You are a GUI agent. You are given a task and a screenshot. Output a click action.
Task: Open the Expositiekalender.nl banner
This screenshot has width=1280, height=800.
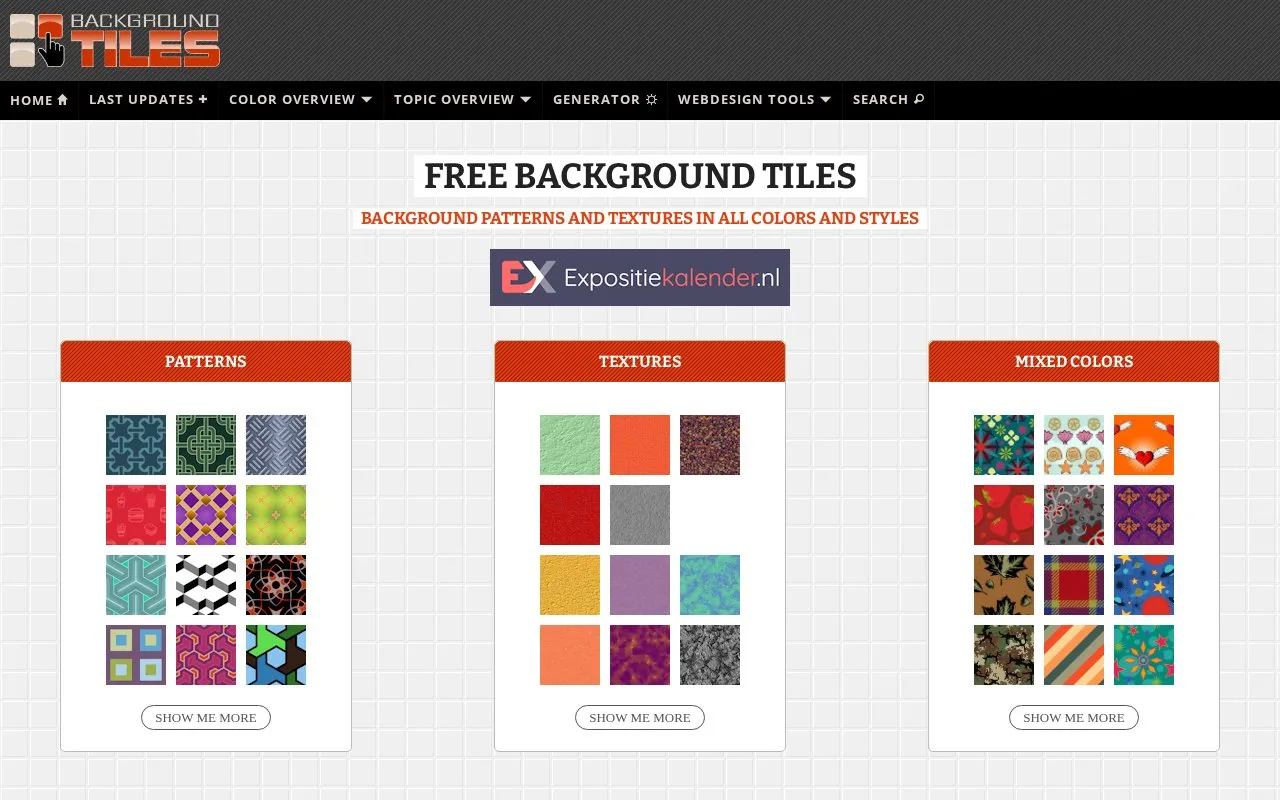[640, 278]
